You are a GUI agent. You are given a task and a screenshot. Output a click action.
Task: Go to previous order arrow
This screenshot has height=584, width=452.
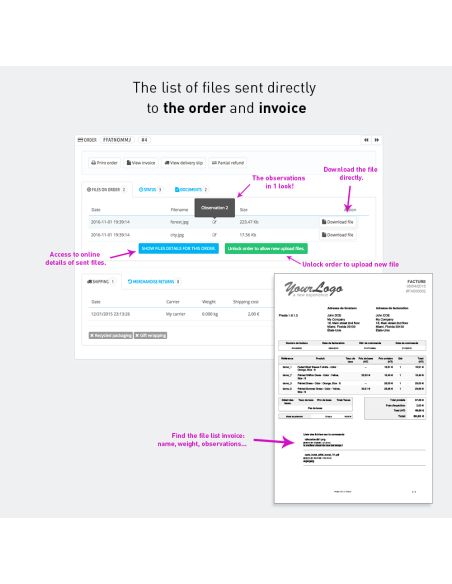(366, 140)
